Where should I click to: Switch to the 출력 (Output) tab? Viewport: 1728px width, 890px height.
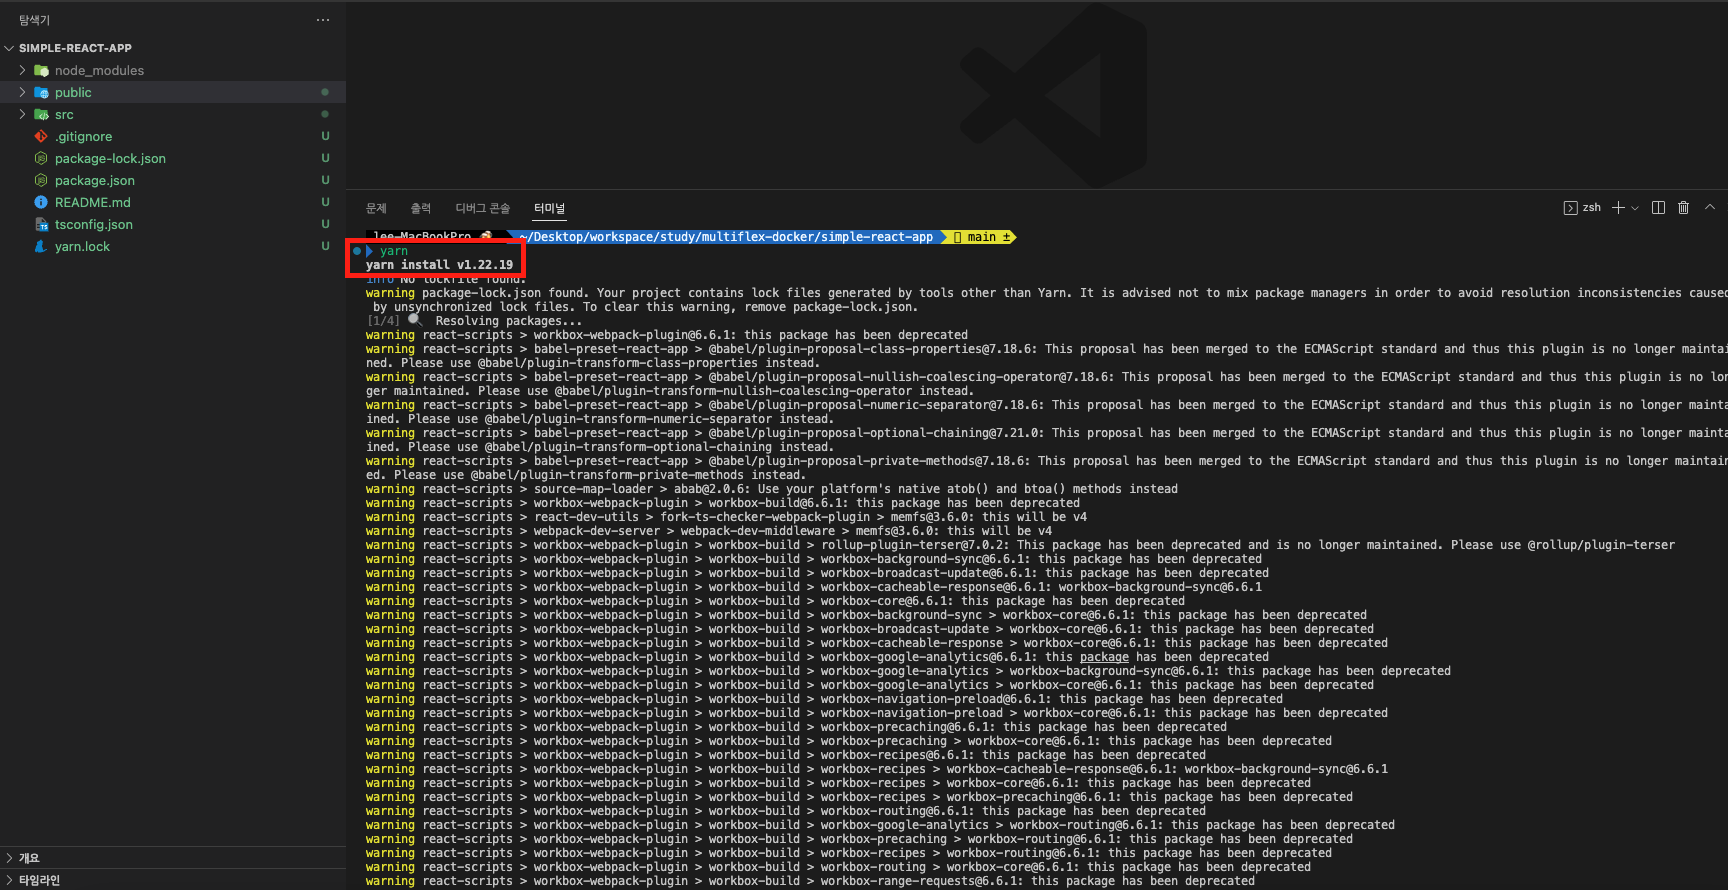pos(421,208)
